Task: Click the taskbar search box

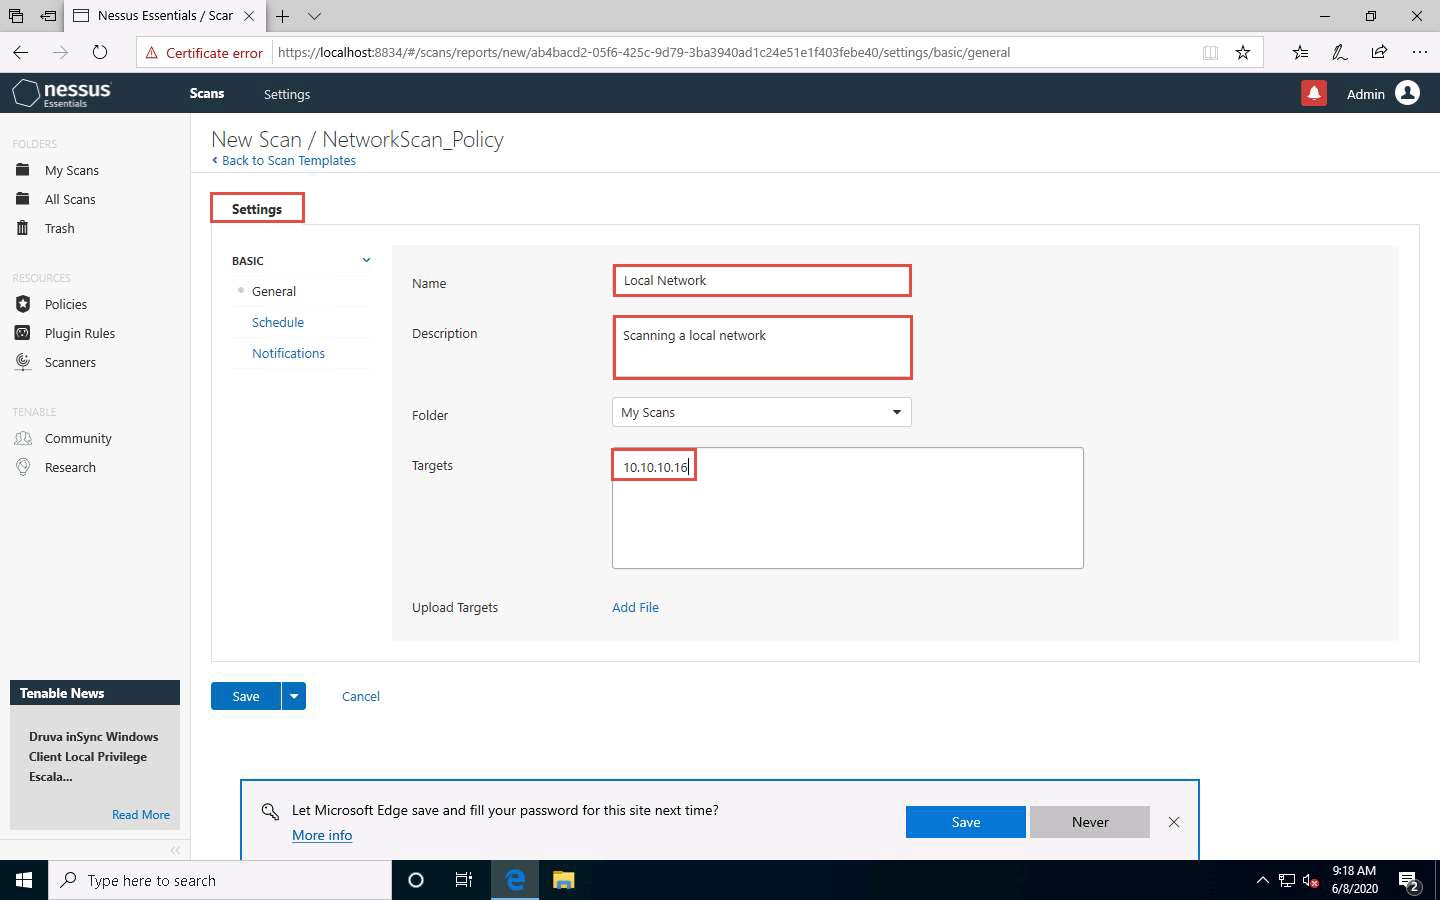Action: [x=220, y=880]
